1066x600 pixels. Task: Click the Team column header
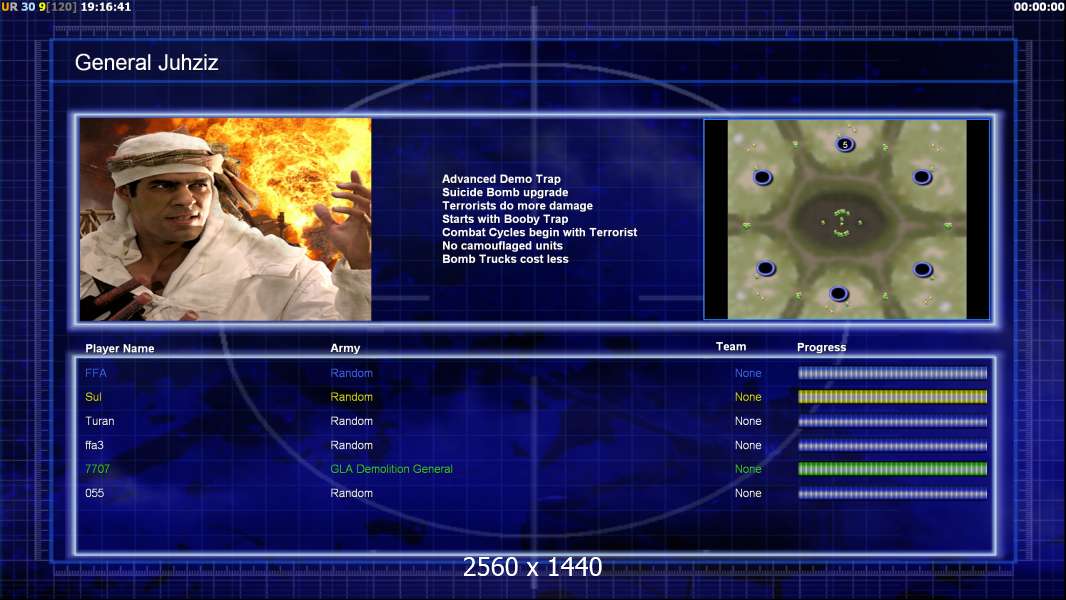coord(731,347)
